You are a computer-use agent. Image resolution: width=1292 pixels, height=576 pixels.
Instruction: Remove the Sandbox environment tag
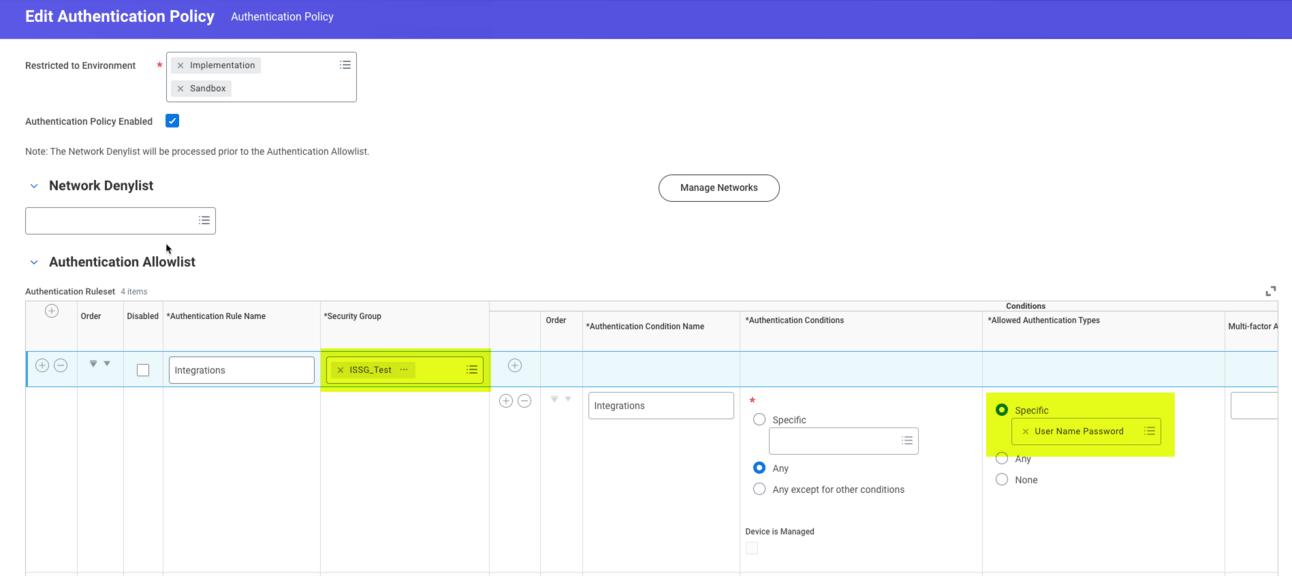coord(180,88)
